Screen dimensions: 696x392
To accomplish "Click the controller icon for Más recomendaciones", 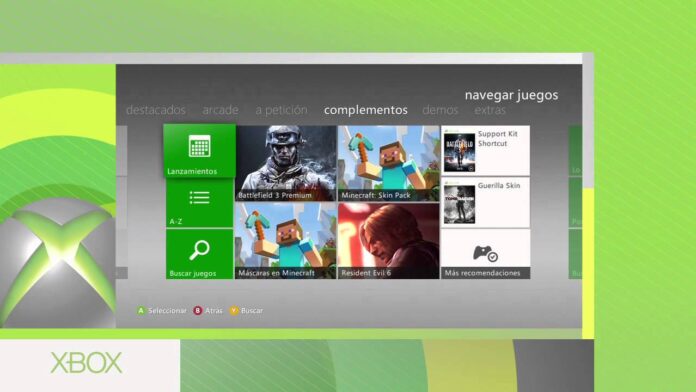I will click(x=485, y=253).
